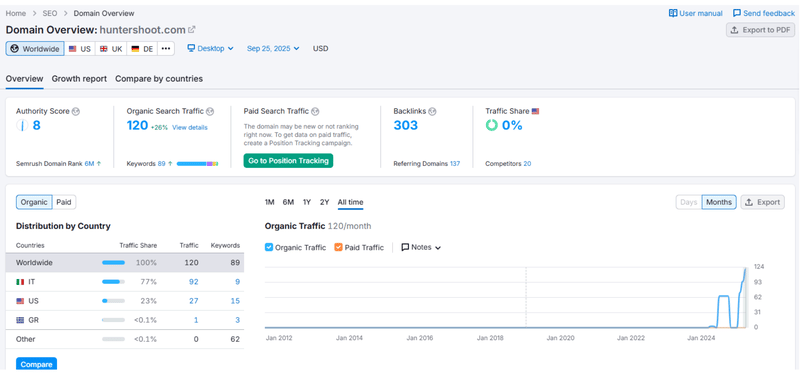
Task: Click the Greece flag in the GR row
Action: click(20, 320)
